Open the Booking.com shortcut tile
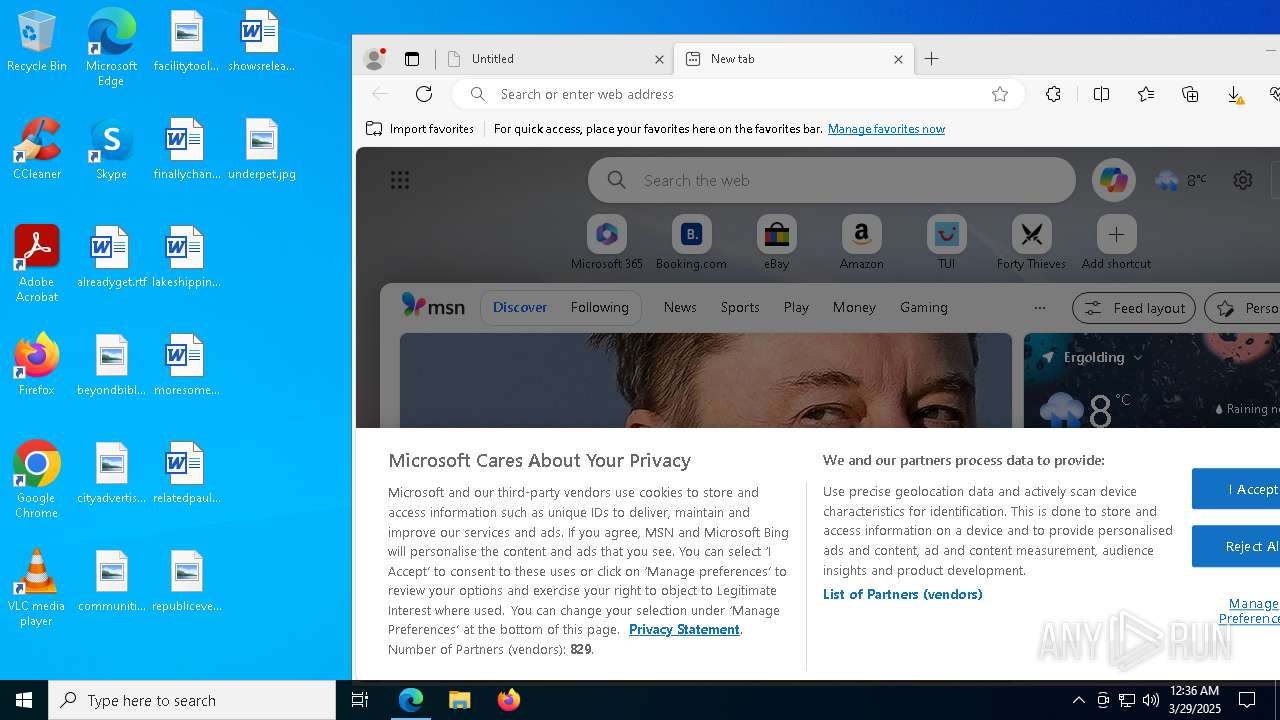Viewport: 1280px width, 720px height. (691, 242)
